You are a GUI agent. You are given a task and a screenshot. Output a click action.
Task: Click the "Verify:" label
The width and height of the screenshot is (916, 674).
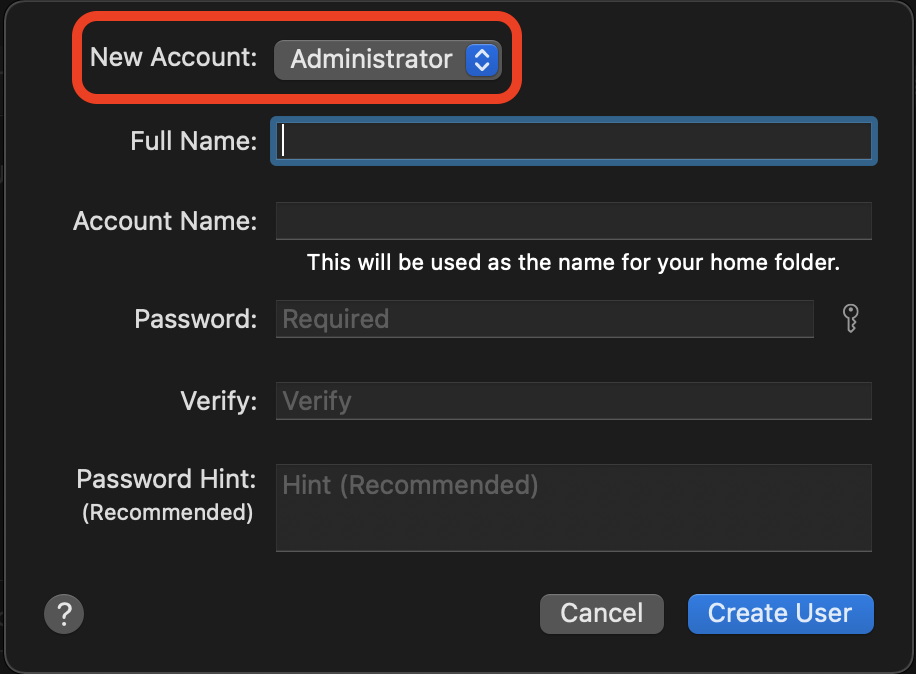tap(219, 401)
